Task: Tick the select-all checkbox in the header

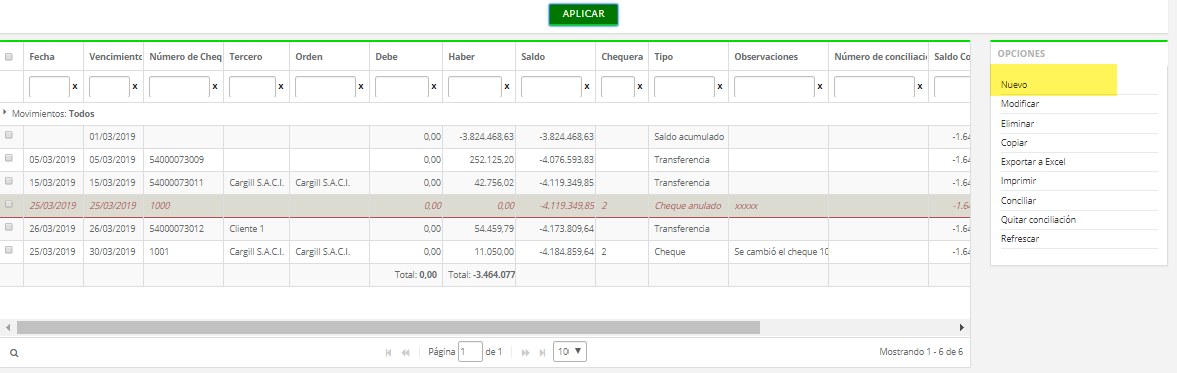Action: 9,56
